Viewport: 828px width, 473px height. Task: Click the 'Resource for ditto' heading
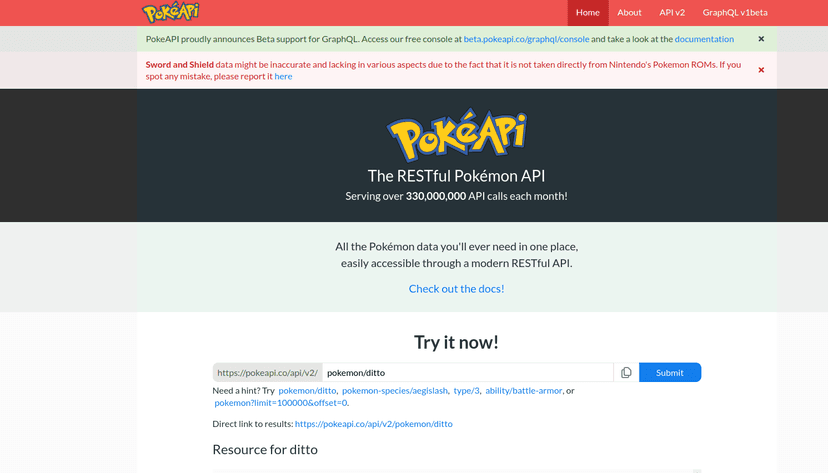tap(265, 450)
